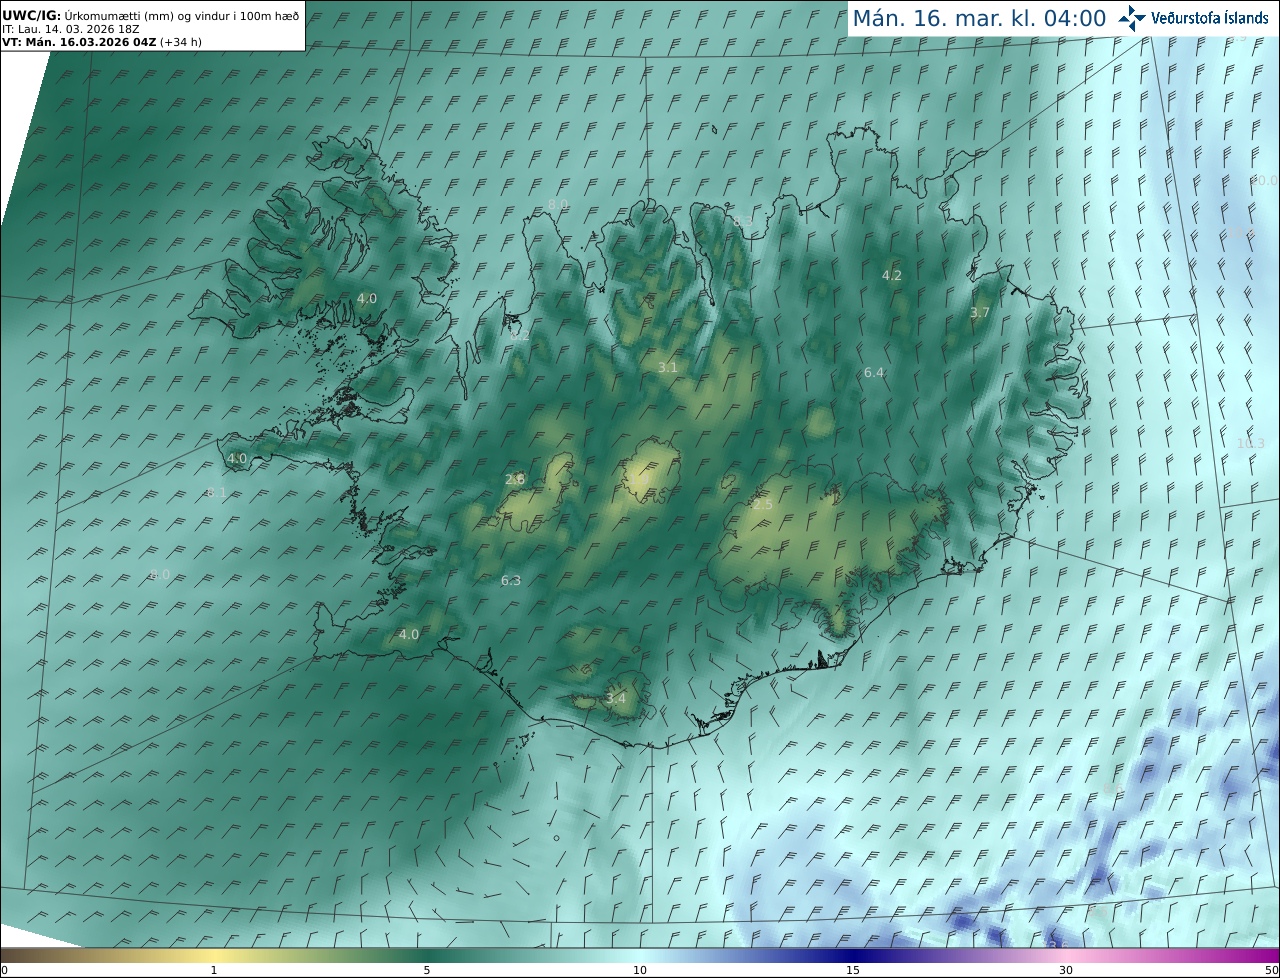Select the 'UWC/IG: Úrkomumætti (mm)' header line
This screenshot has width=1280, height=978.
[151, 15]
